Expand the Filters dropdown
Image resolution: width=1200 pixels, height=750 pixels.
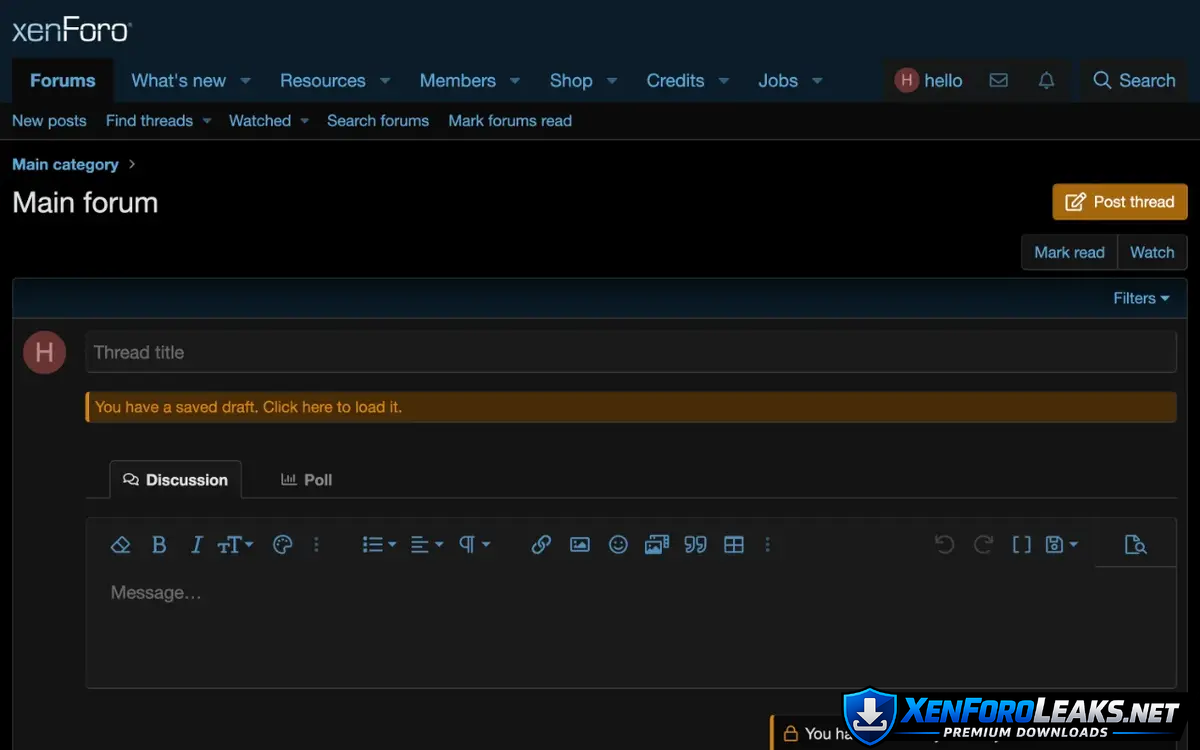(1141, 298)
